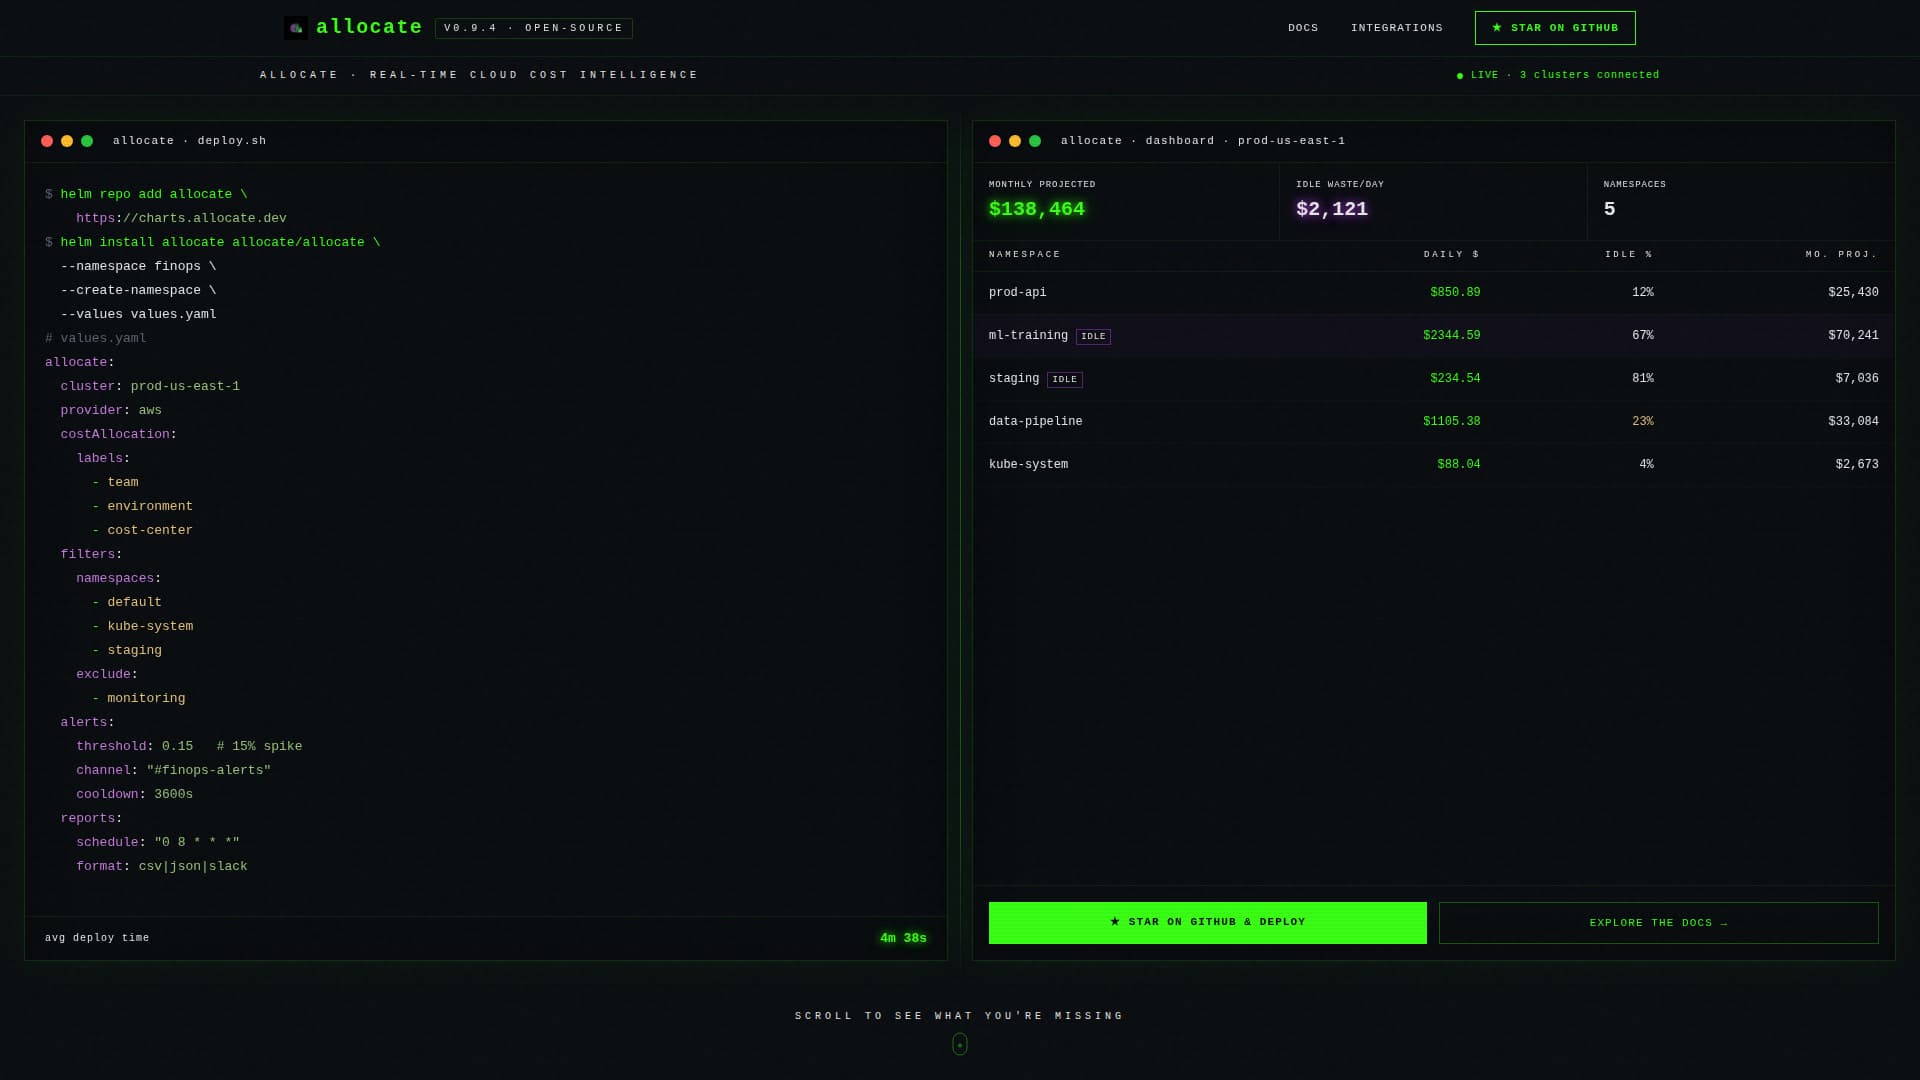
Task: Click the 'threshold: 0.15' YAML line
Action: click(135, 746)
